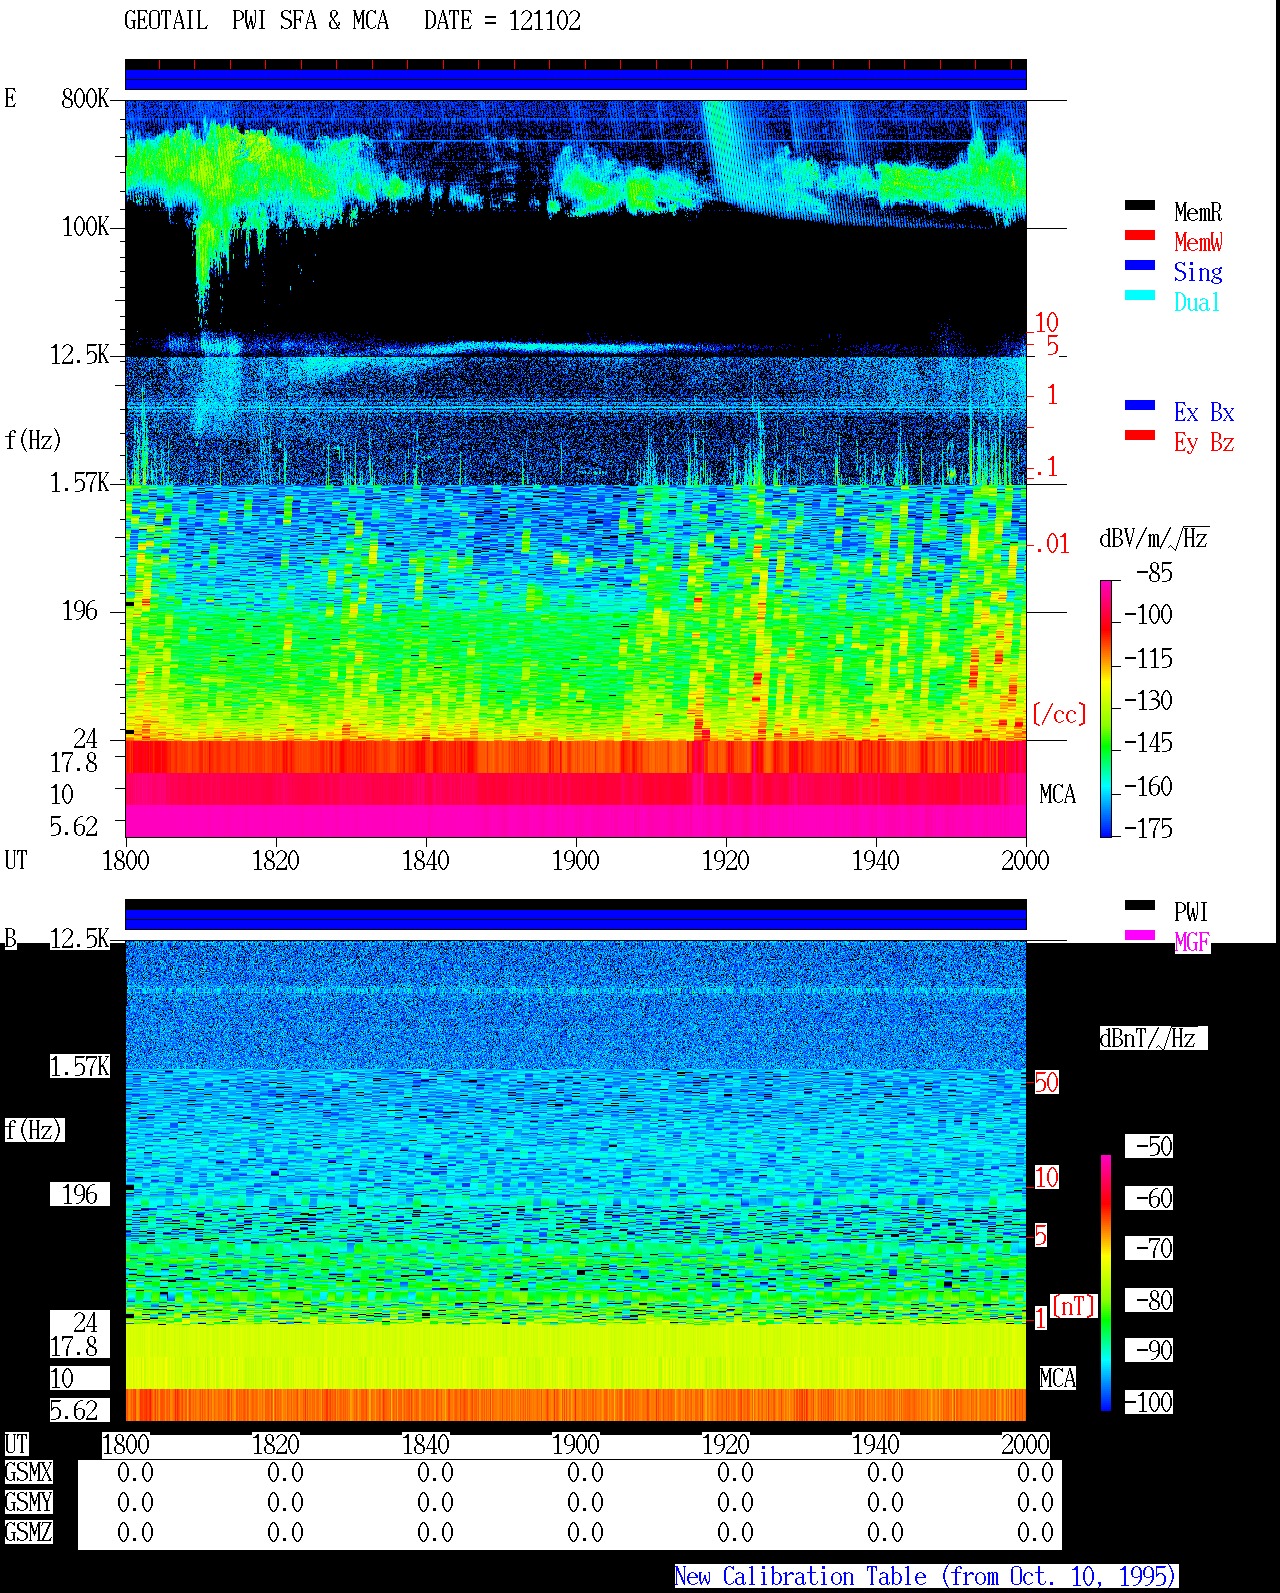Click the magnetic field dBnT color scale bar

1106,1283
